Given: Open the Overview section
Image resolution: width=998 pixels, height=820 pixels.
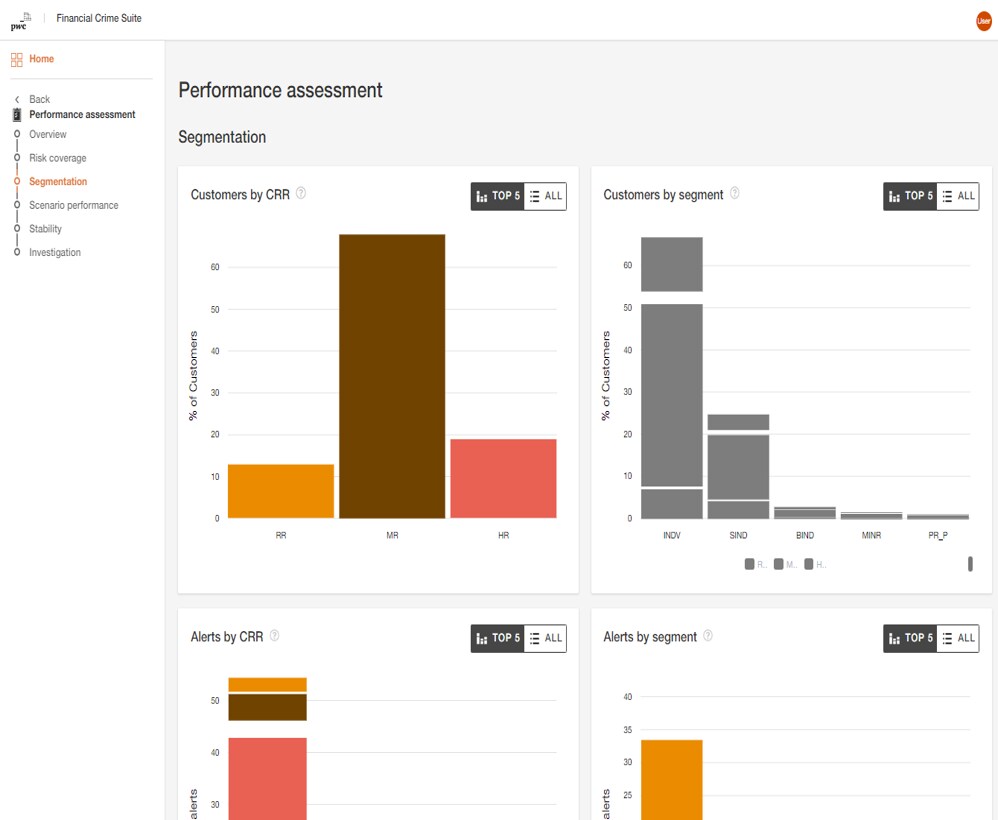Looking at the screenshot, I should [x=48, y=135].
